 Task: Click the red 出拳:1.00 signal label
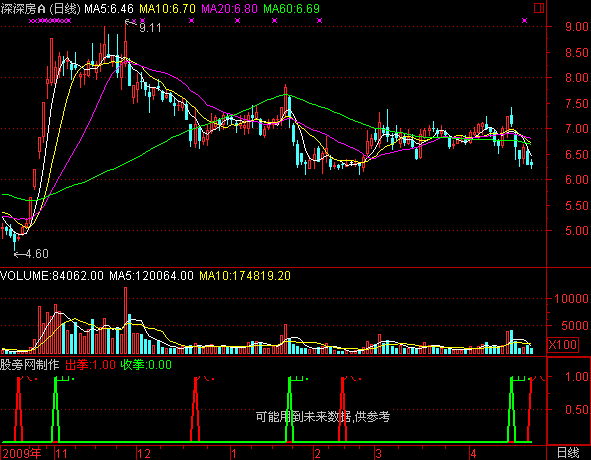click(x=90, y=365)
